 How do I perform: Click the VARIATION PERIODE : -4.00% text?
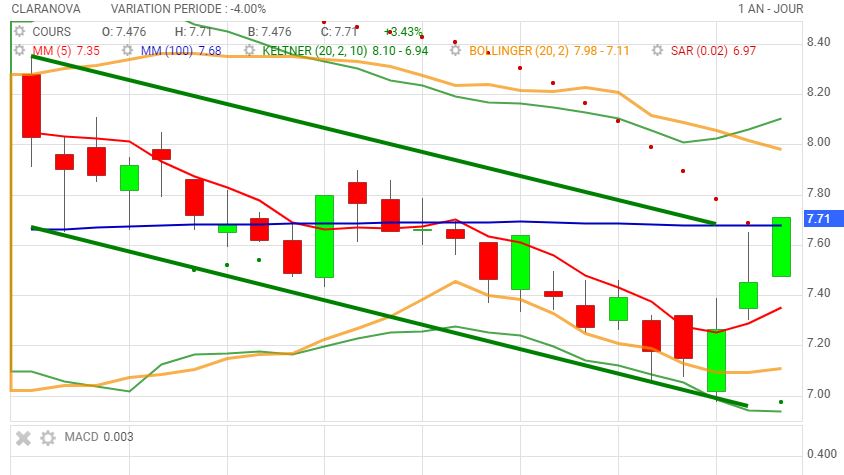pyautogui.click(x=188, y=9)
